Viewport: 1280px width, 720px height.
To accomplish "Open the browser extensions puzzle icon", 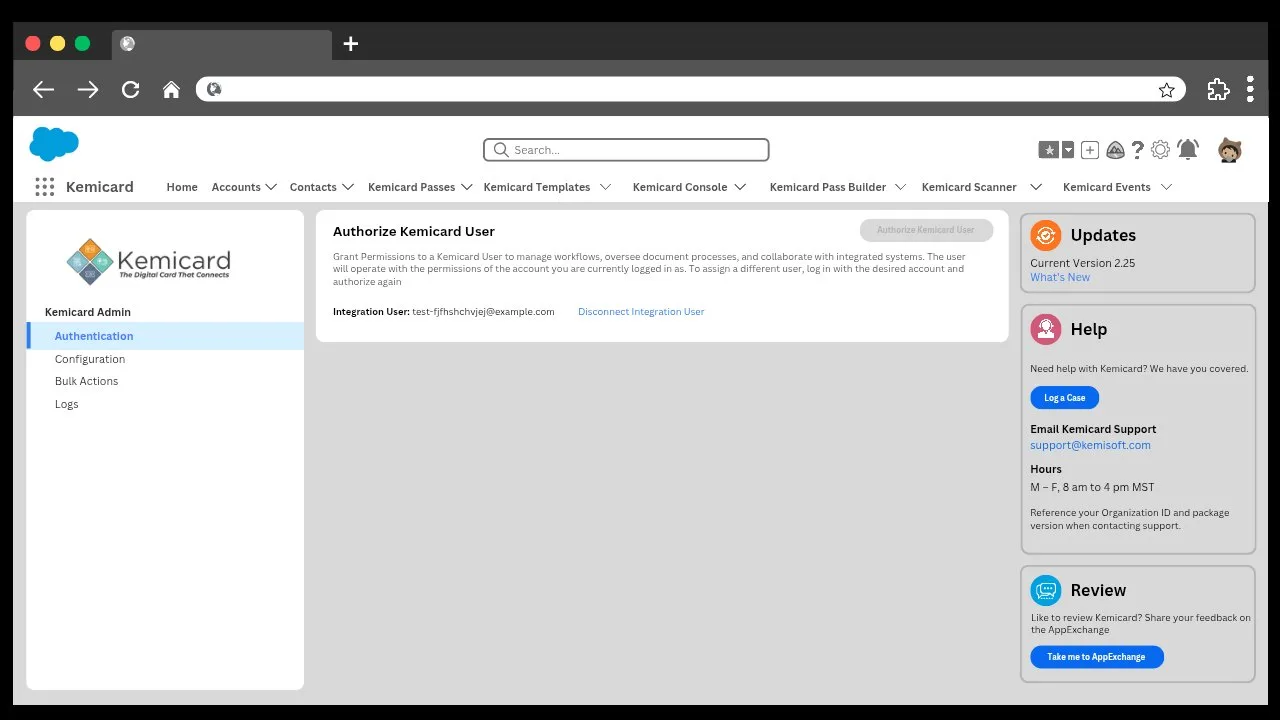I will click(1218, 89).
